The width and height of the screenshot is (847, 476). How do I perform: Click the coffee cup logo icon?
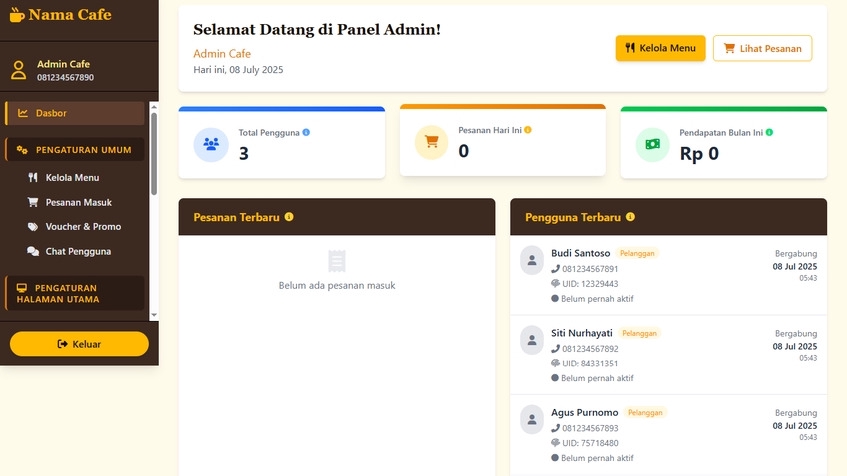pos(17,15)
